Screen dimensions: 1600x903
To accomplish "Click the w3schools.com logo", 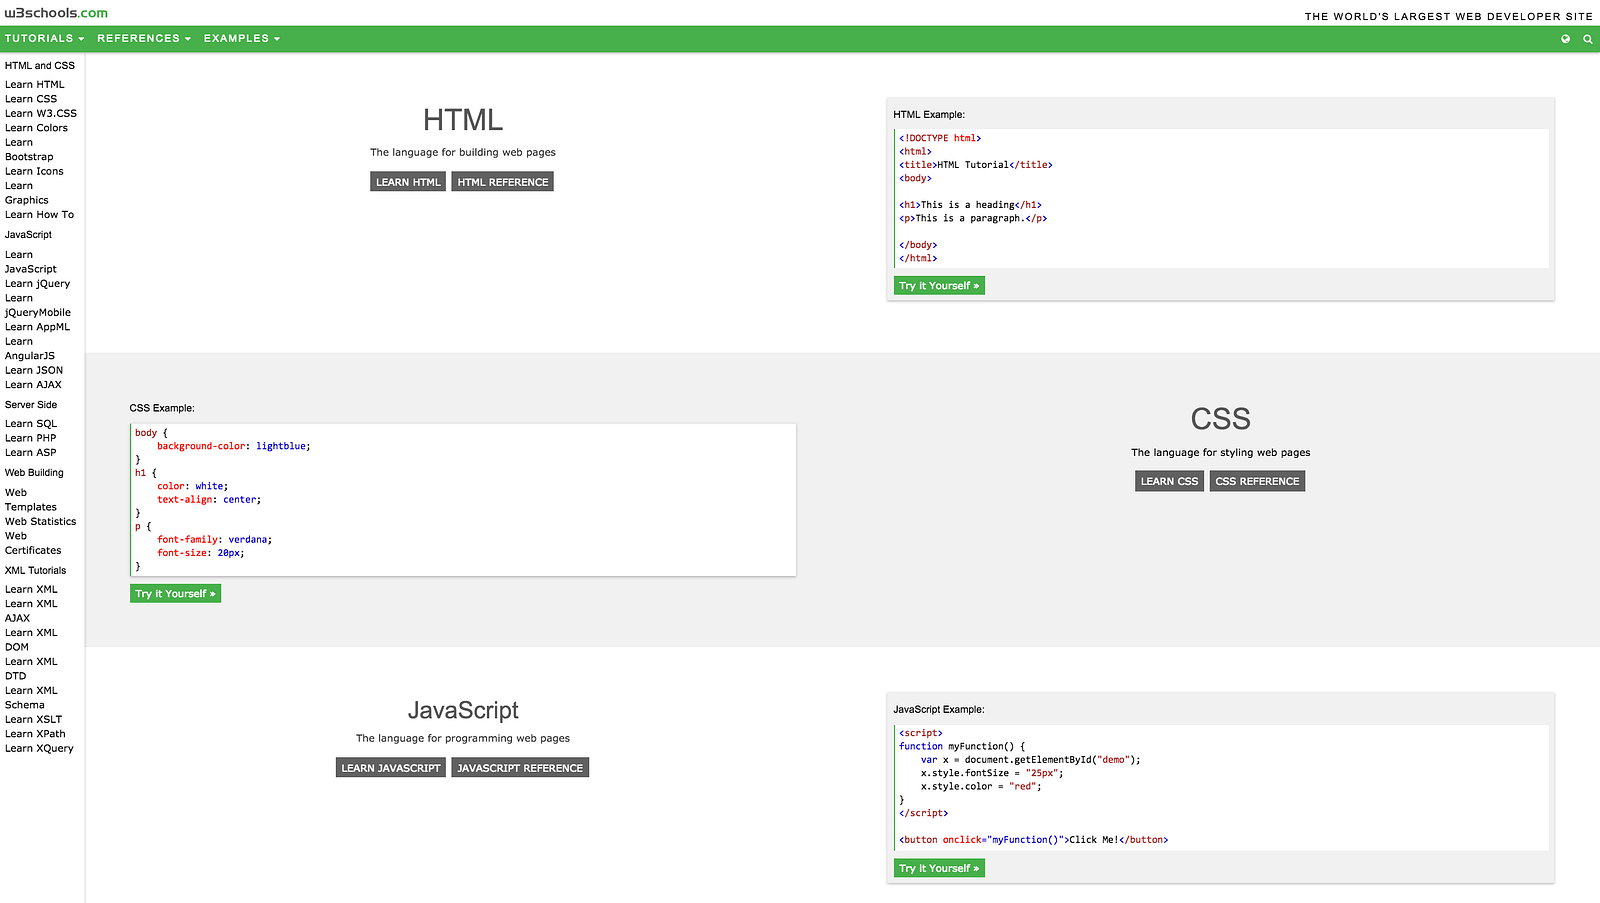I will pos(56,13).
